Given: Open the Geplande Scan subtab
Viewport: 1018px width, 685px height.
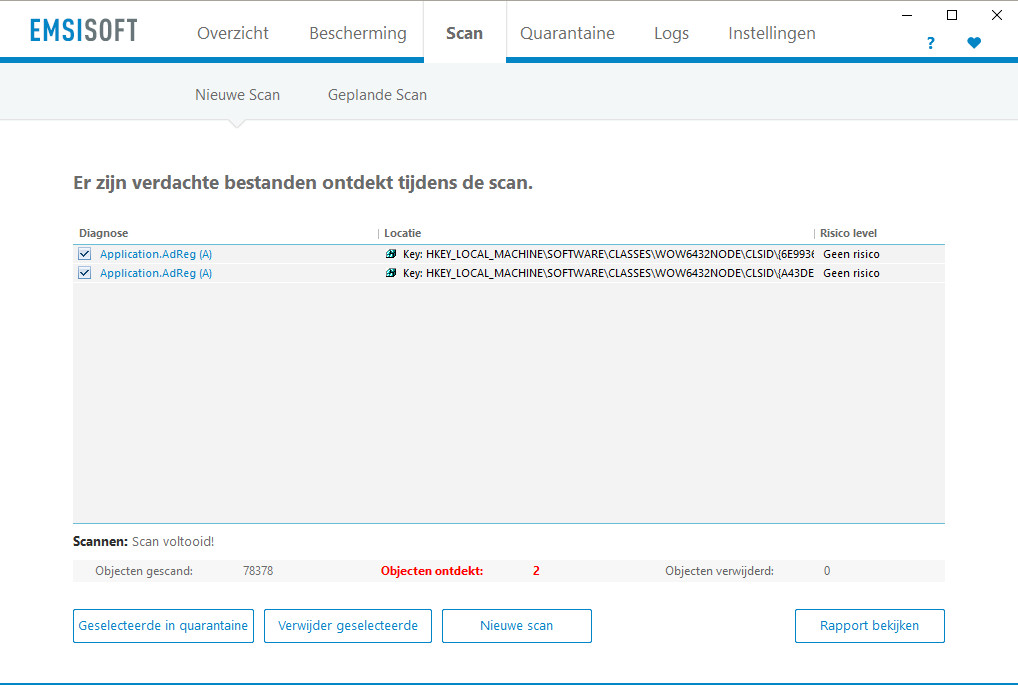Looking at the screenshot, I should pos(377,95).
